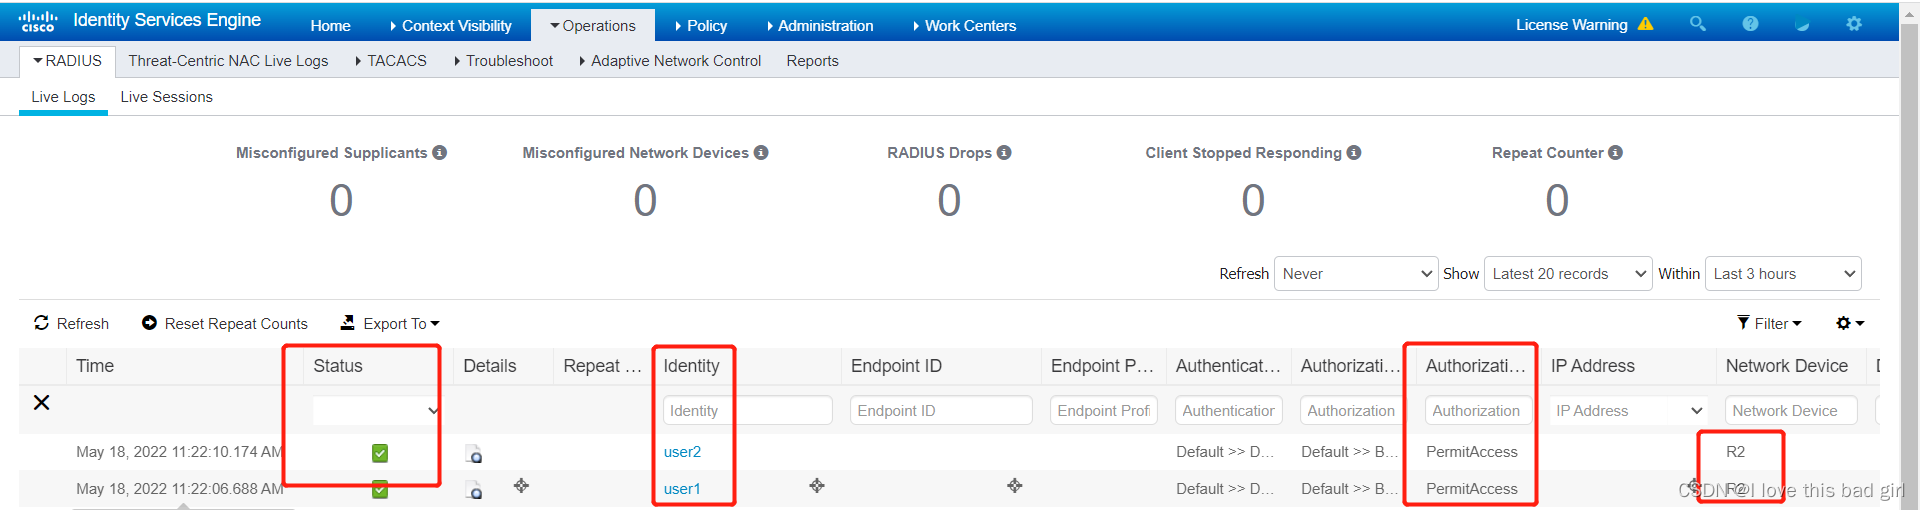Open the Status filter dropdown
The width and height of the screenshot is (1920, 510).
coord(376,410)
